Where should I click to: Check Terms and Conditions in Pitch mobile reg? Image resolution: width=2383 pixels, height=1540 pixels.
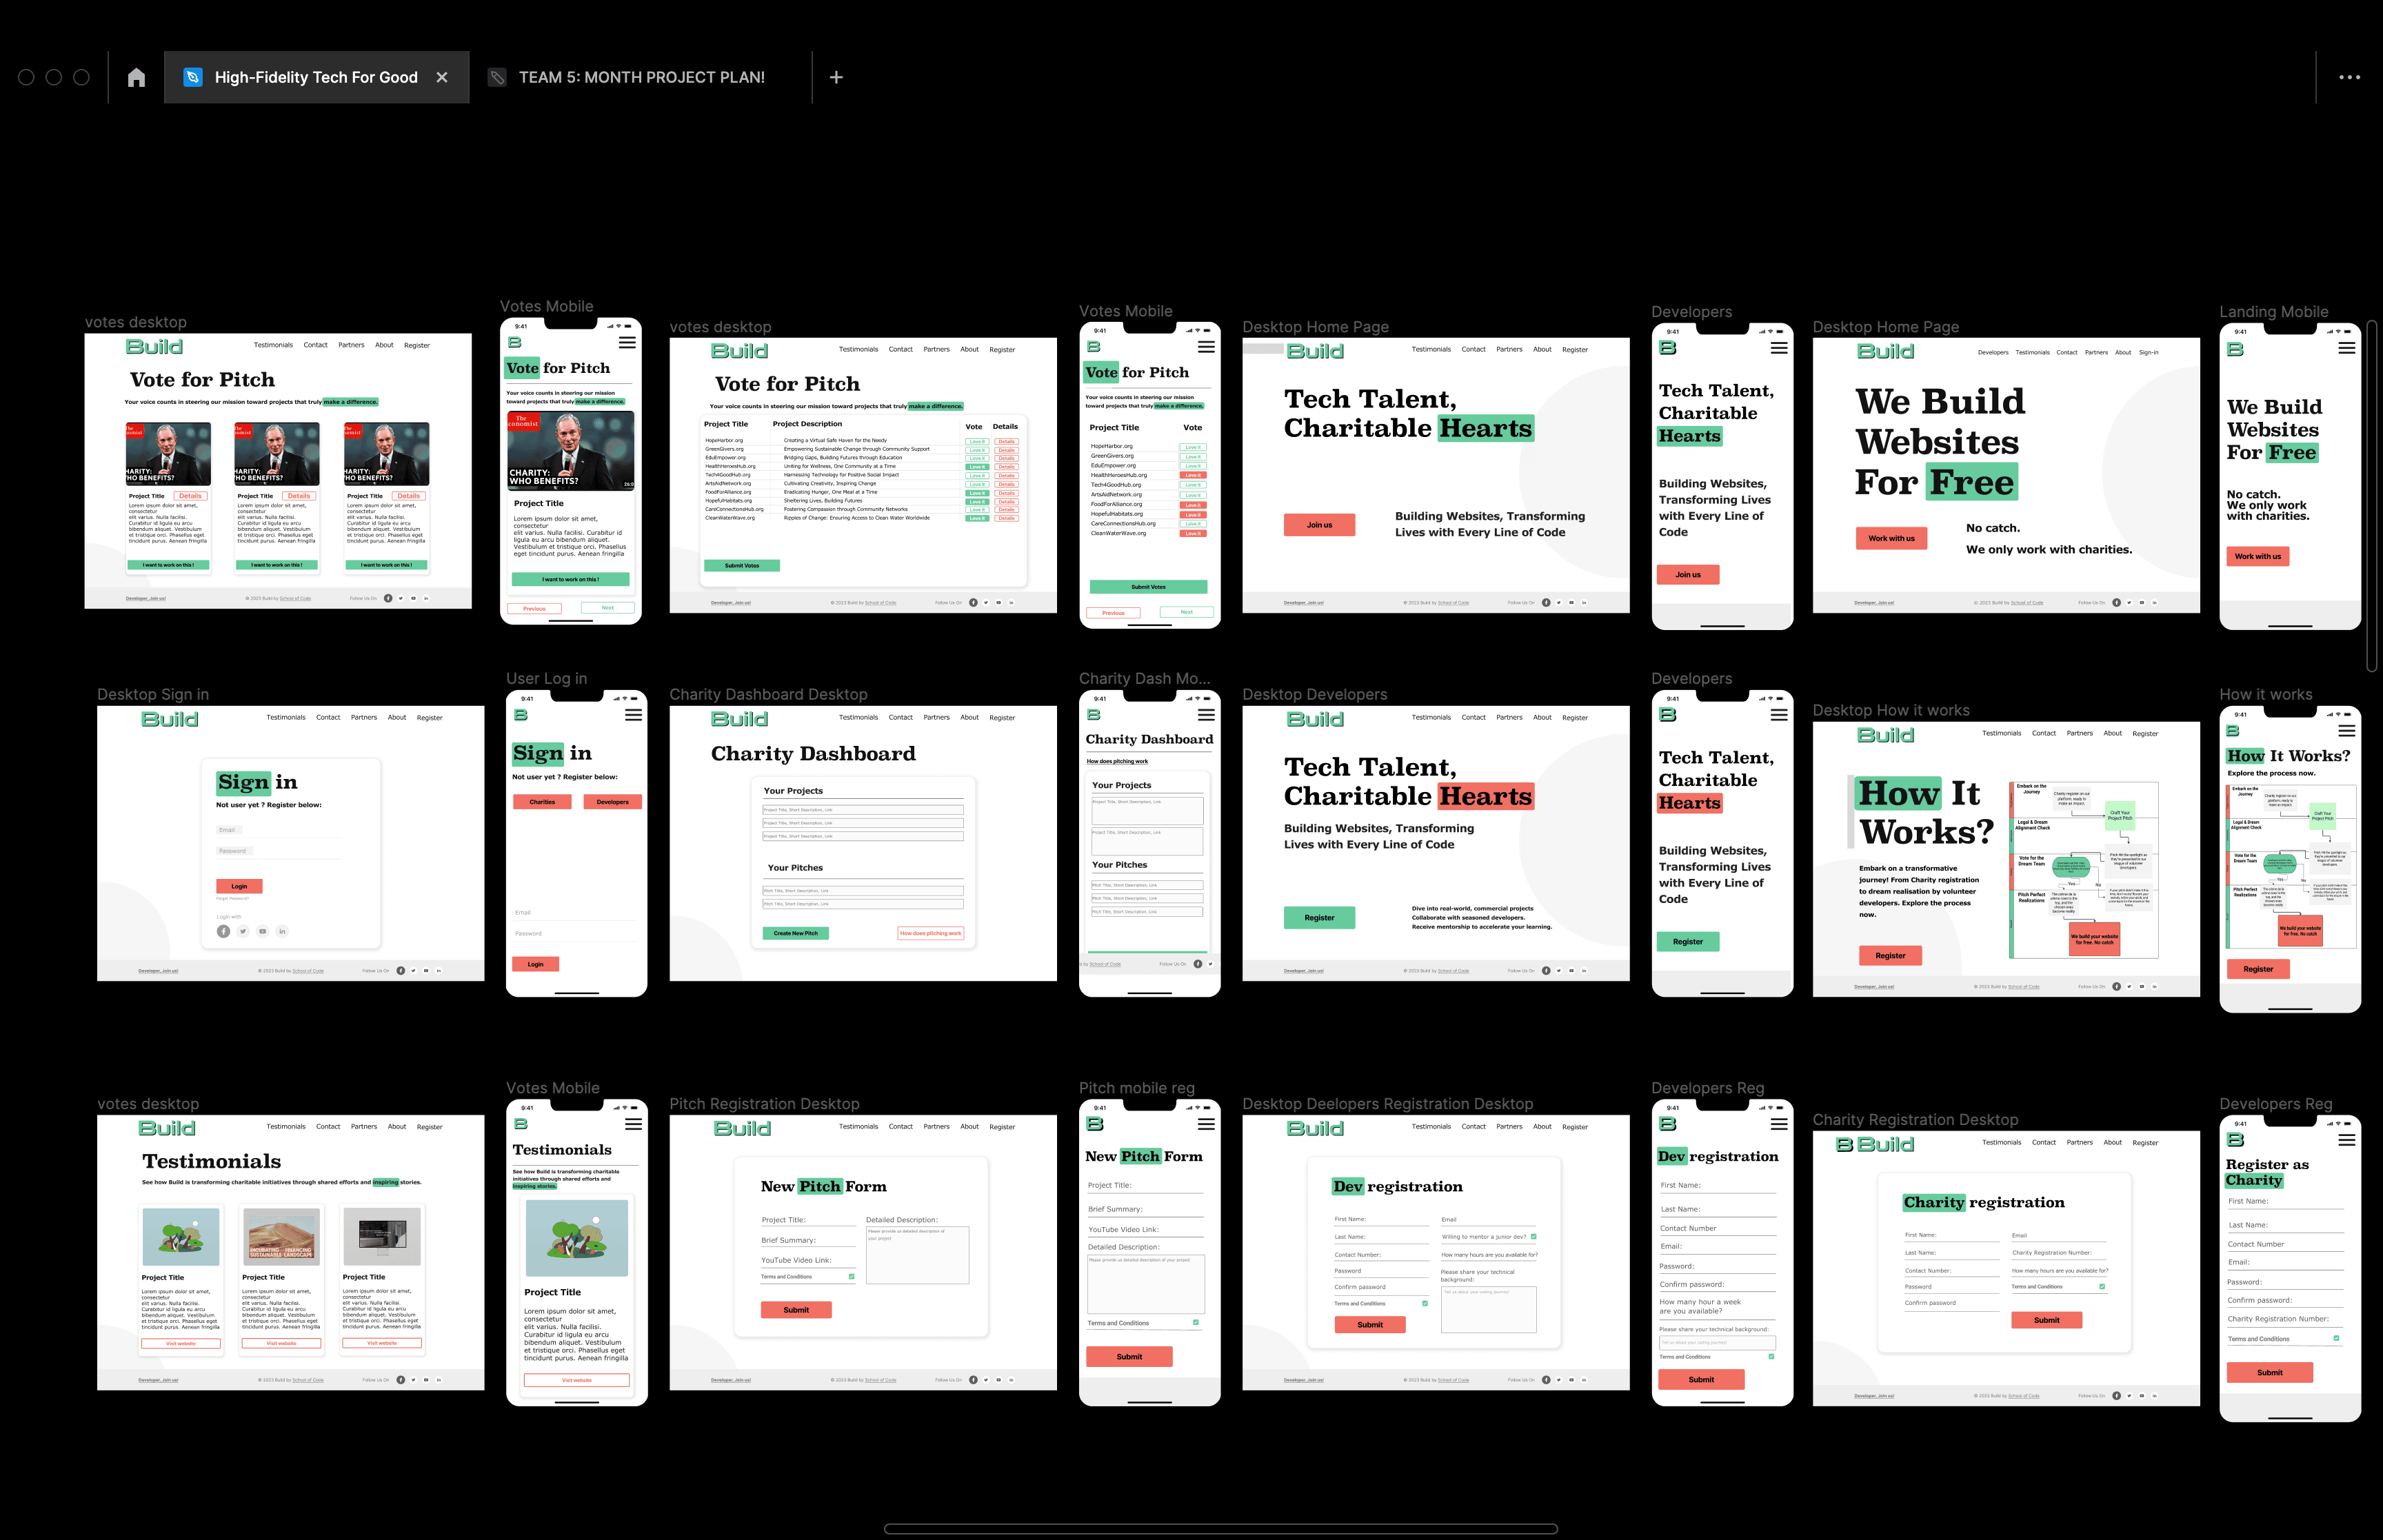point(1196,1322)
